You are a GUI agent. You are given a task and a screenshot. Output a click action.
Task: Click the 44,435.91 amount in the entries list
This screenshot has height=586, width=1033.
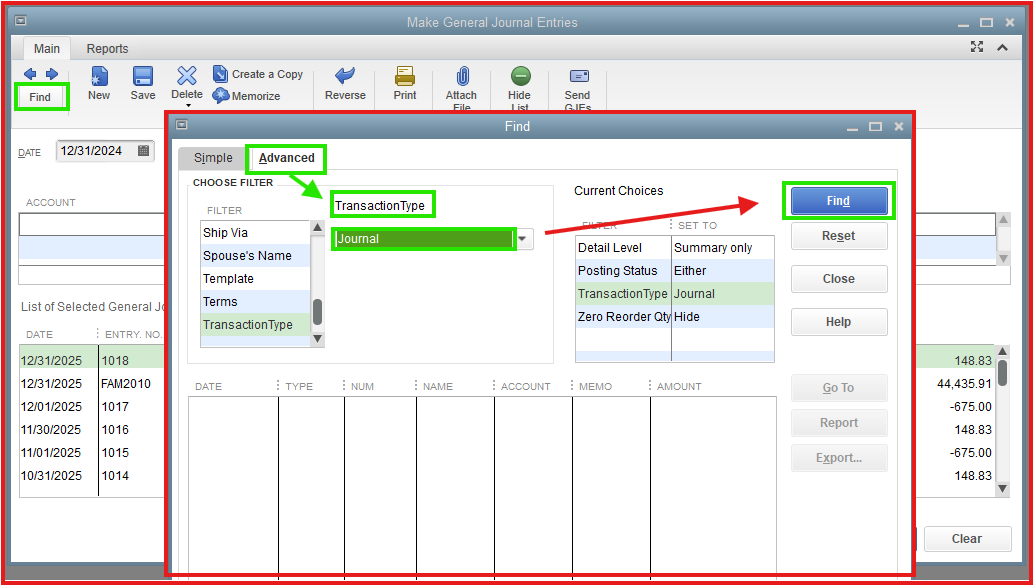pyautogui.click(x=964, y=384)
